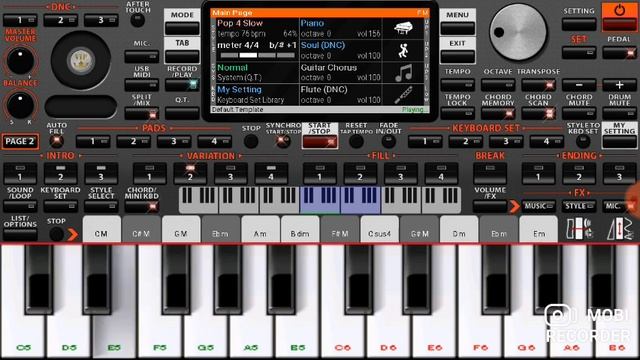Viewport: 640px width, 360px height.
Task: Play the CM chord pad
Action: coord(102,229)
